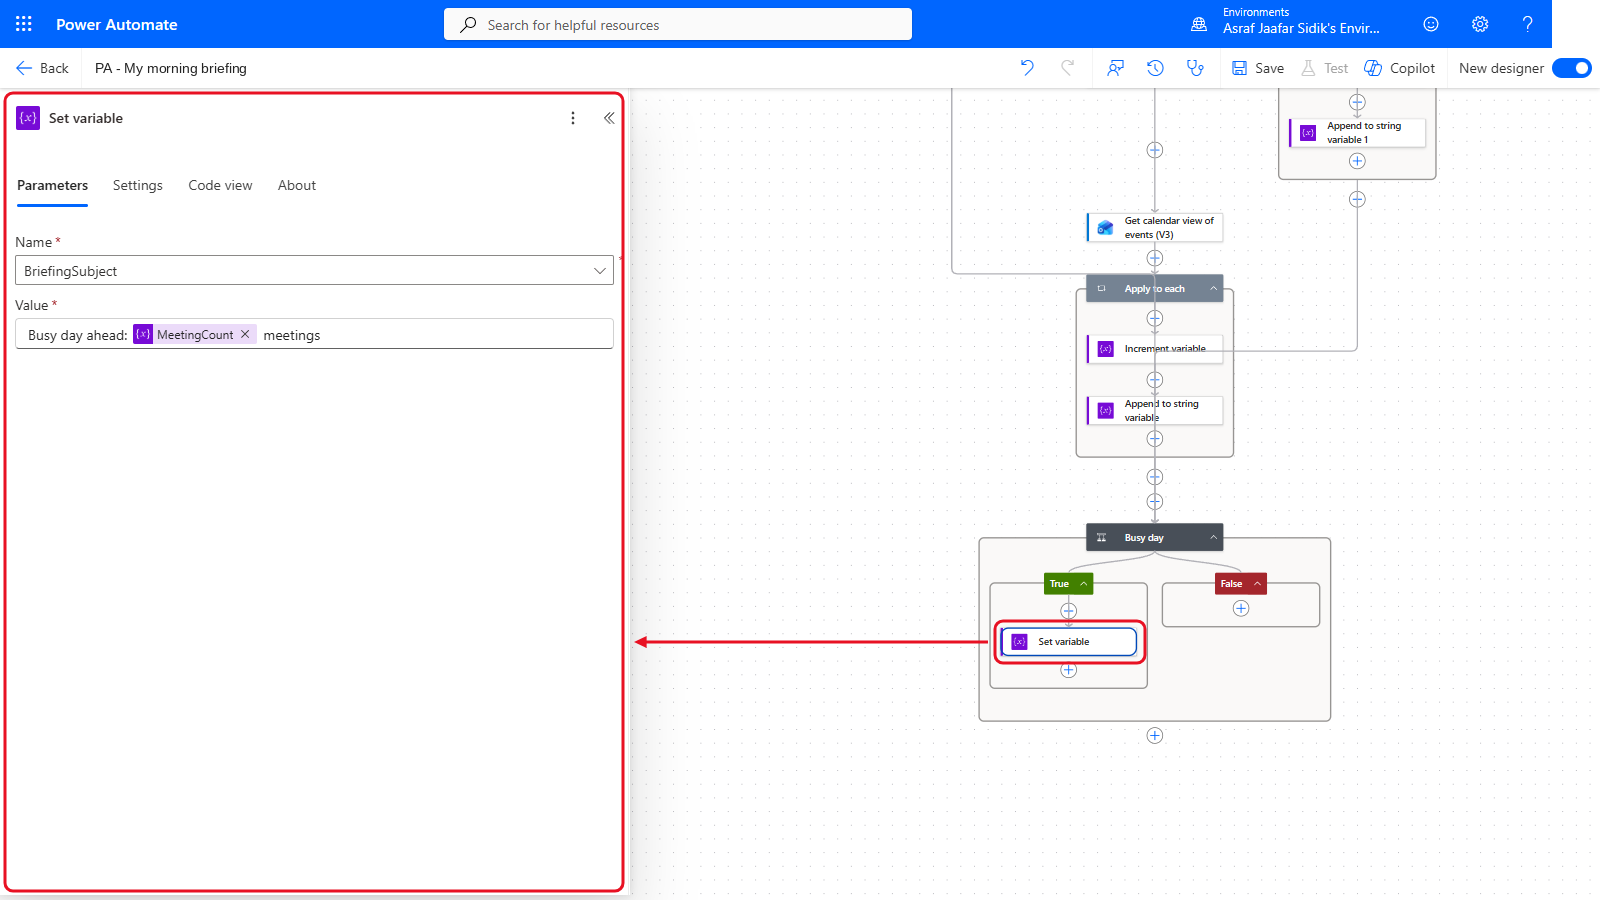The height and width of the screenshot is (900, 1600).
Task: Click the Undo icon in toolbar
Action: point(1027,68)
